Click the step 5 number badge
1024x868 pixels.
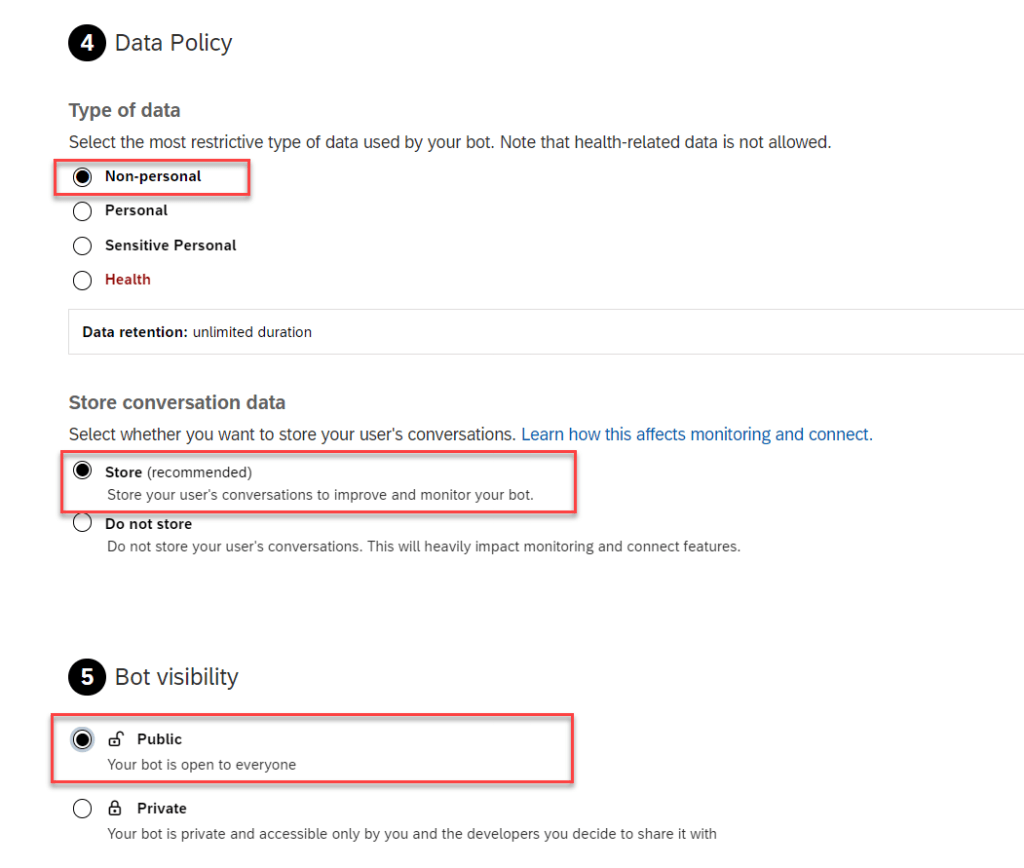(x=87, y=677)
